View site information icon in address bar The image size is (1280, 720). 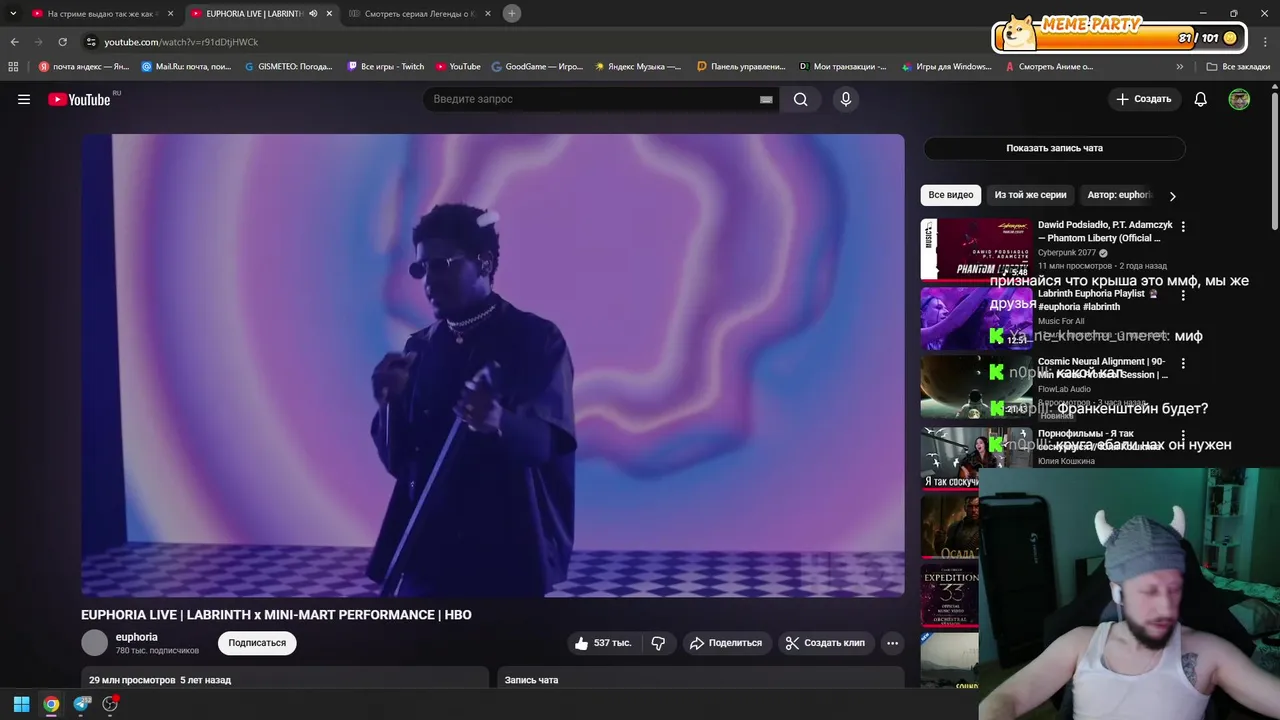coord(91,42)
